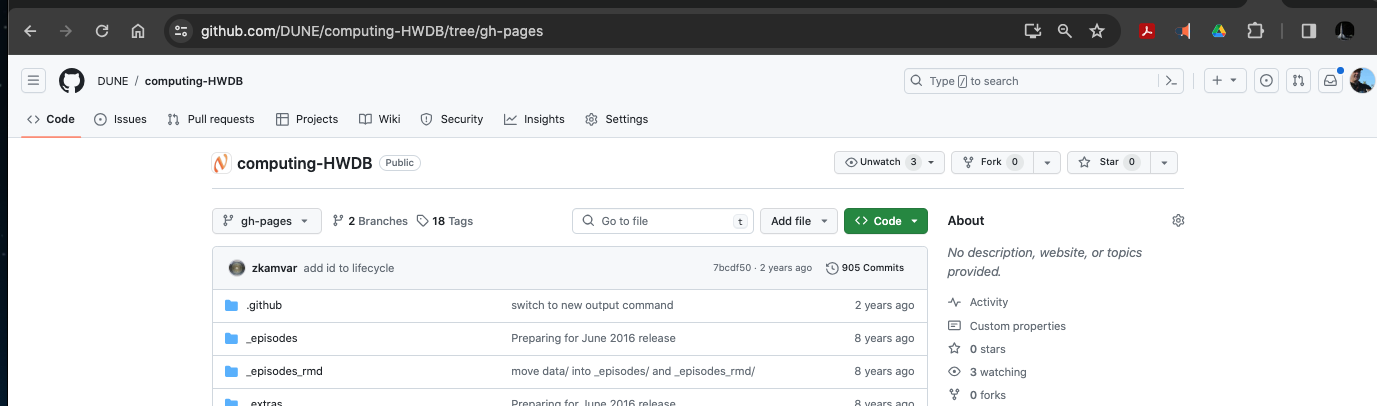Toggle the browser side panel
Viewport: 1377px width, 406px height.
pyautogui.click(x=1308, y=31)
